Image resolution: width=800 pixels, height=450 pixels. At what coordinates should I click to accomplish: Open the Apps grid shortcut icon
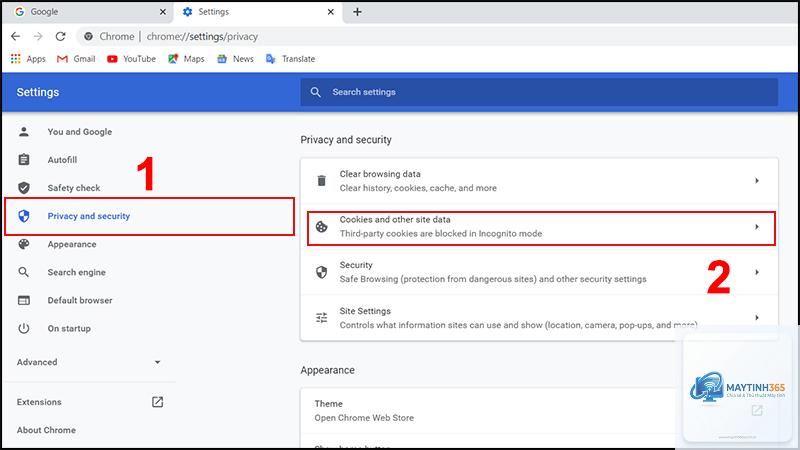16,59
